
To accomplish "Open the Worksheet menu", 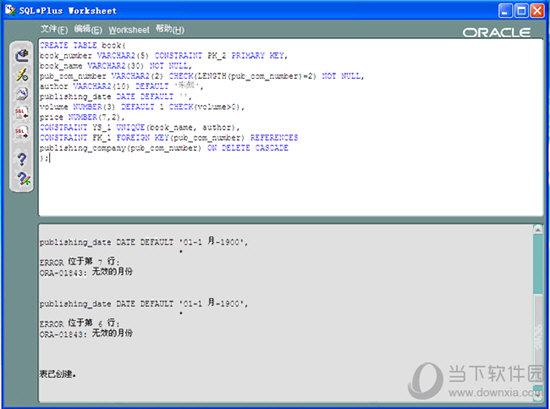I will tap(129, 30).
